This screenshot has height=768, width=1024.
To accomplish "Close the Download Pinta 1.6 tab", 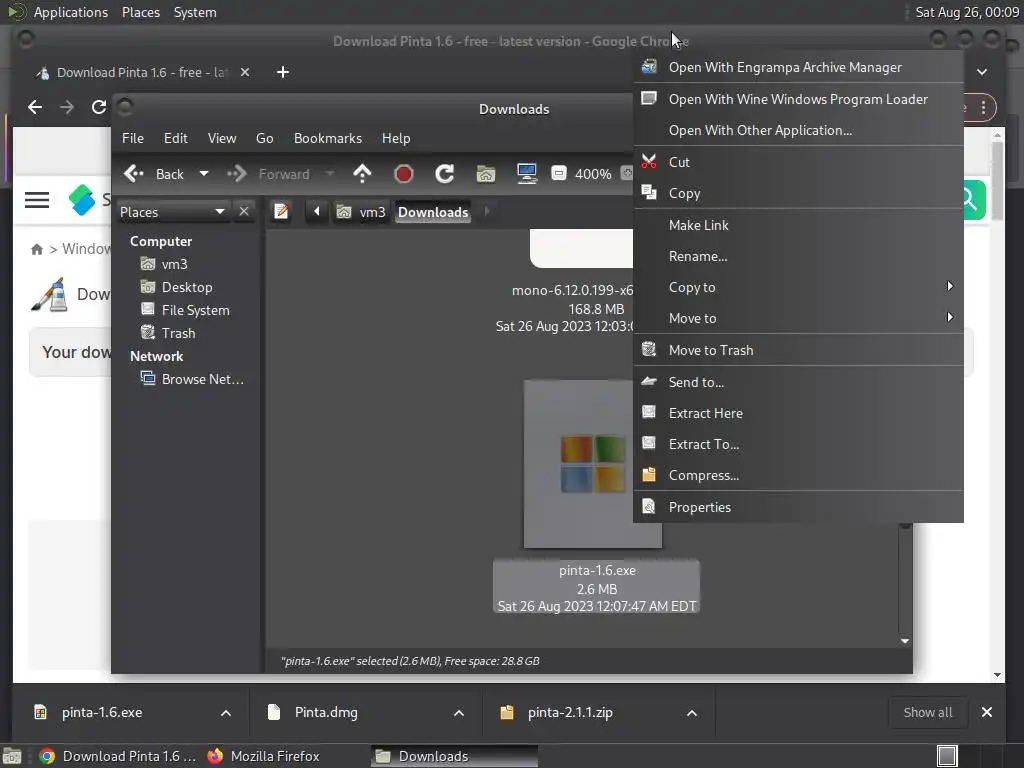I will [245, 72].
